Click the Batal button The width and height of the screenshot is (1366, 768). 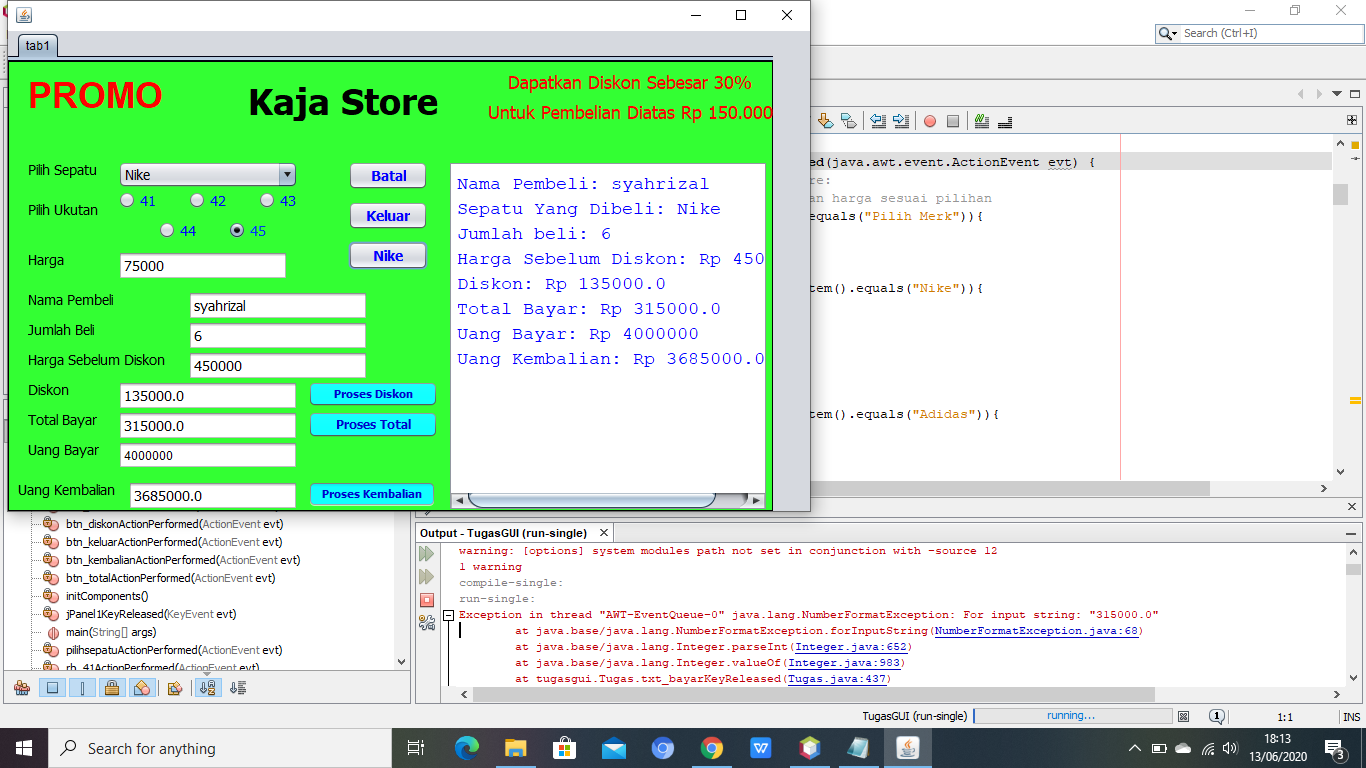click(x=388, y=176)
